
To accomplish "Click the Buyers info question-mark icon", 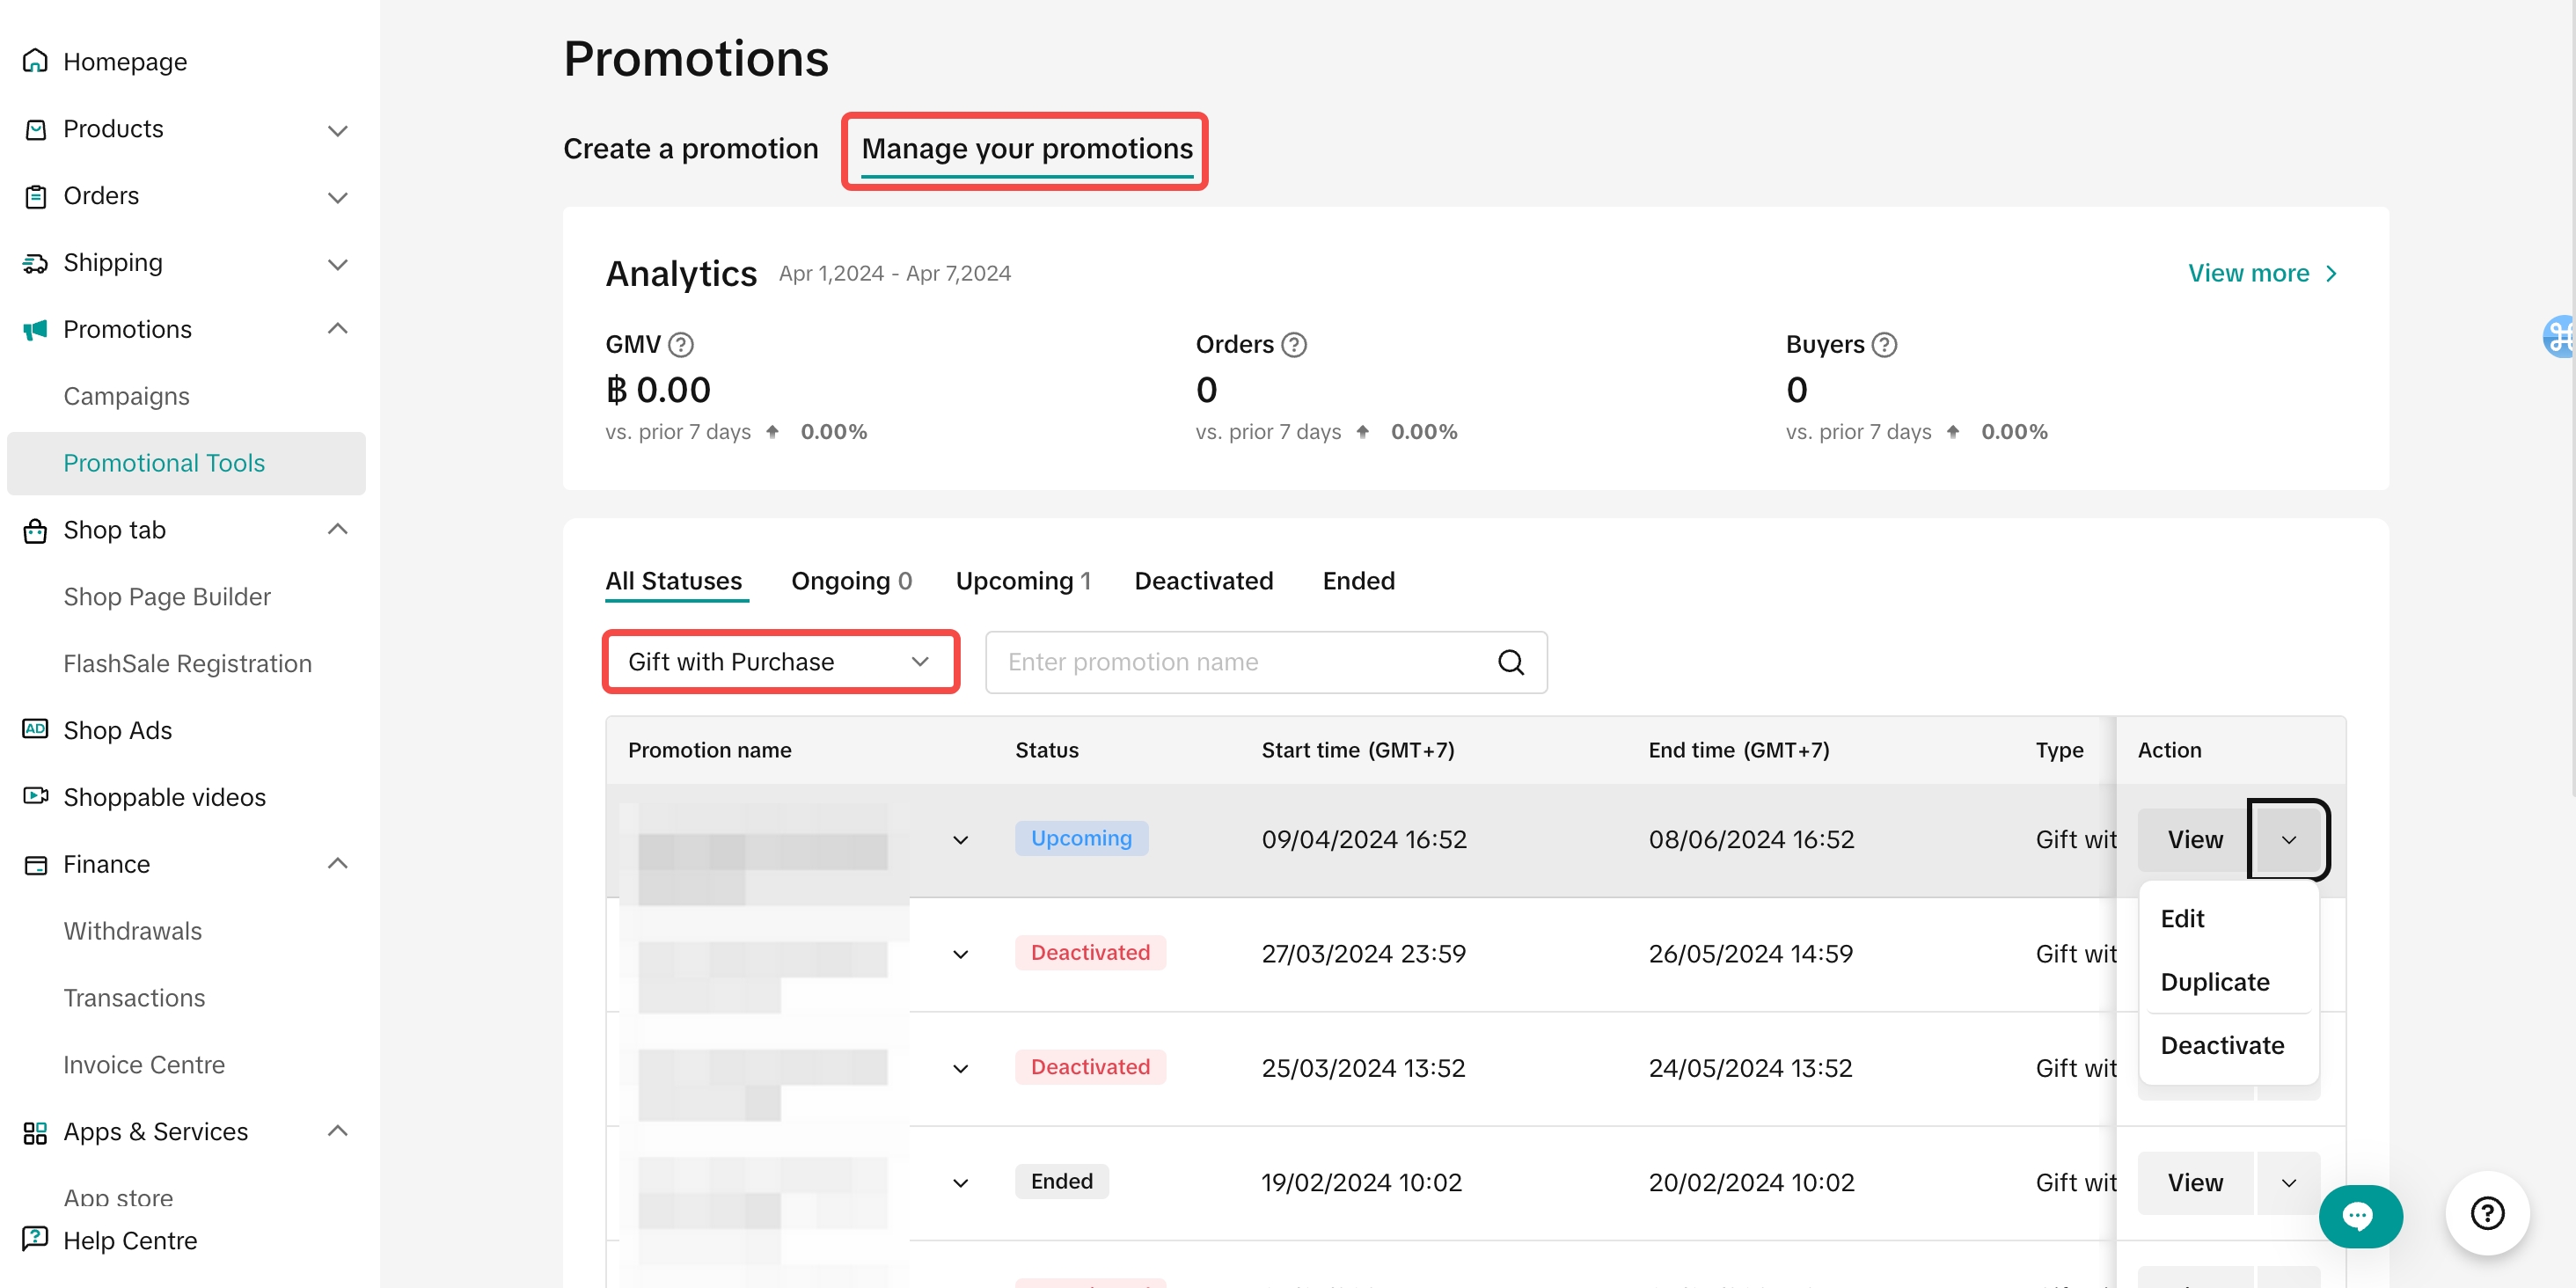I will tap(1884, 345).
